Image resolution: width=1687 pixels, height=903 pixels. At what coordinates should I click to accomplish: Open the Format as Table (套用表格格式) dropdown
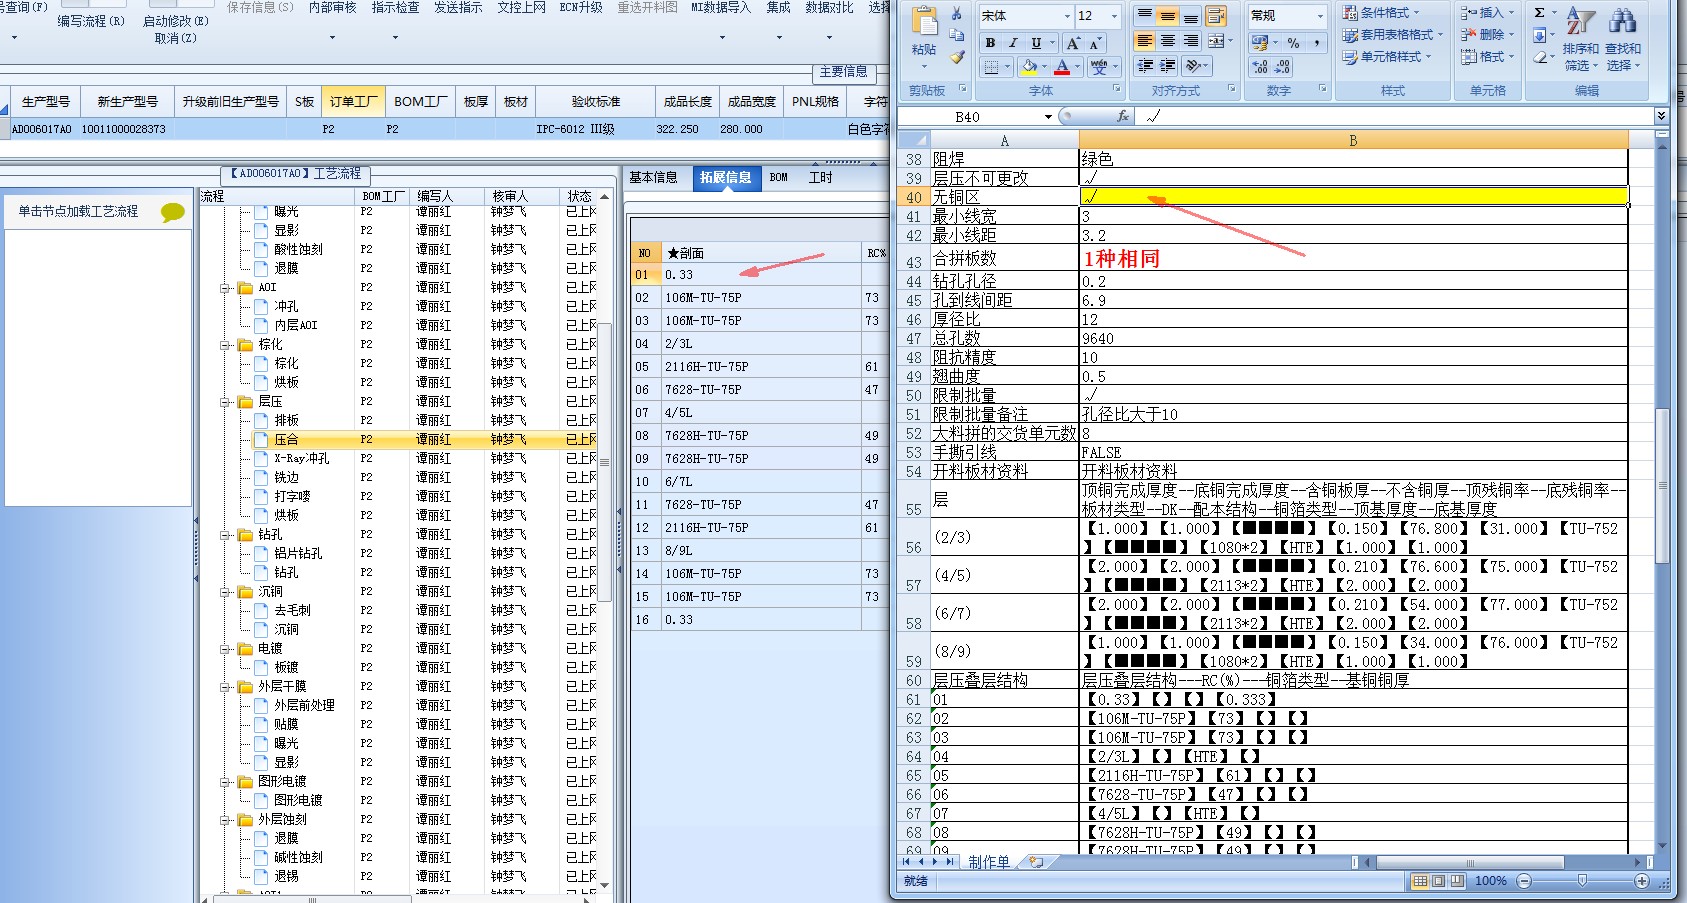coord(1393,35)
